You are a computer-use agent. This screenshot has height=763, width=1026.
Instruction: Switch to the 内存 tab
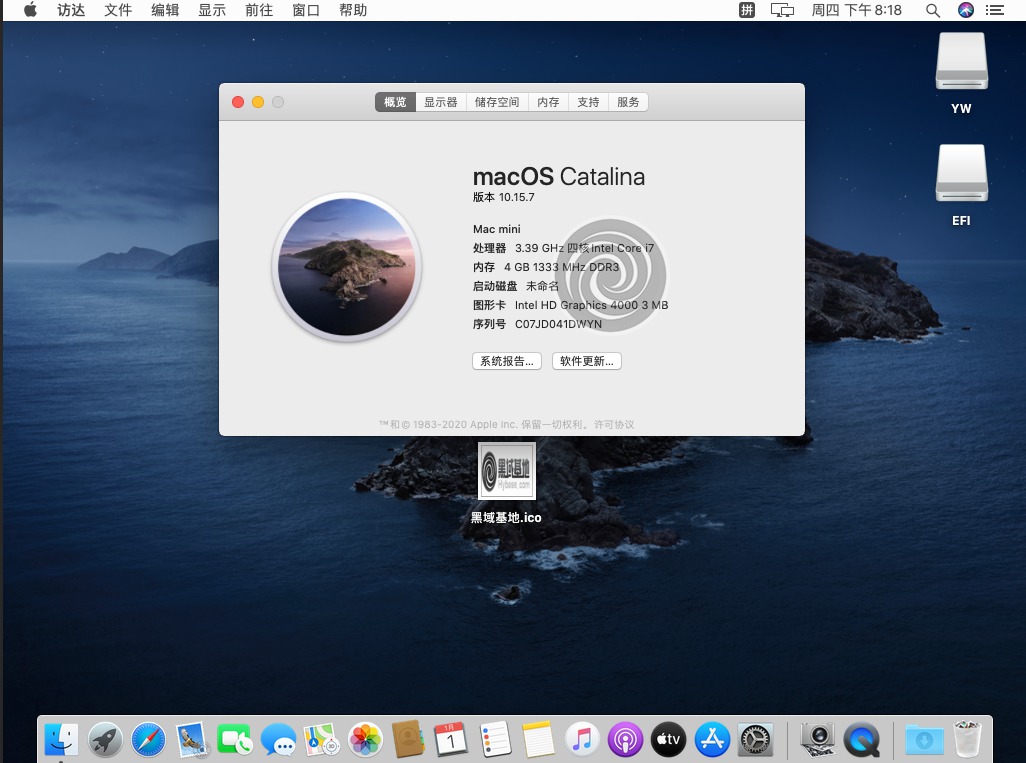pos(548,102)
